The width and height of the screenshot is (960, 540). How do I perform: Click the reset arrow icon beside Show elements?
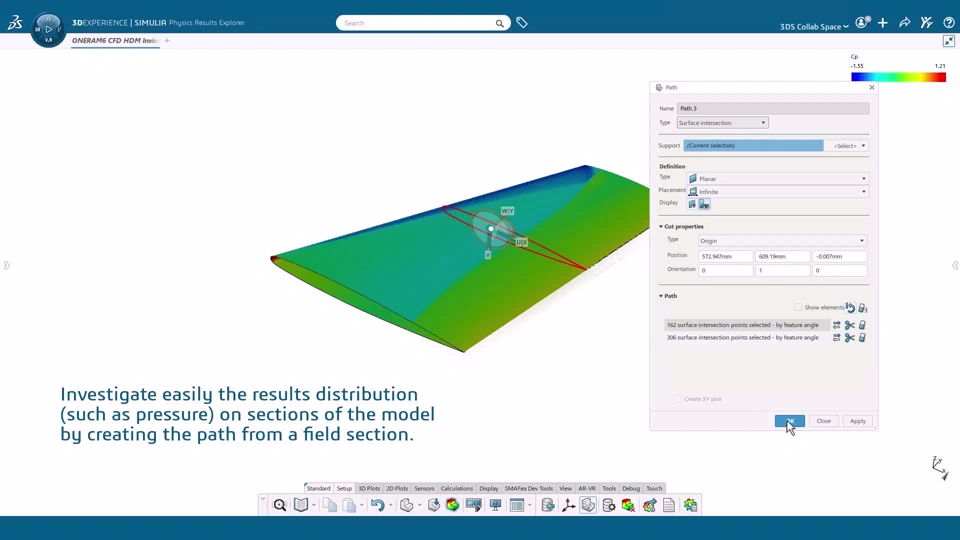(x=850, y=307)
